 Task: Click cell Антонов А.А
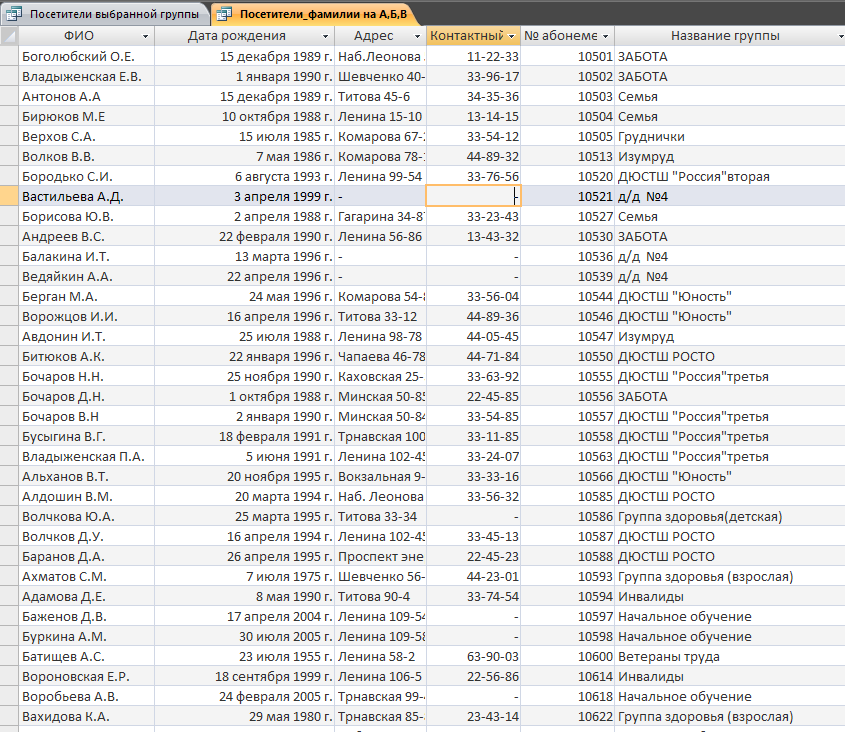[86, 96]
